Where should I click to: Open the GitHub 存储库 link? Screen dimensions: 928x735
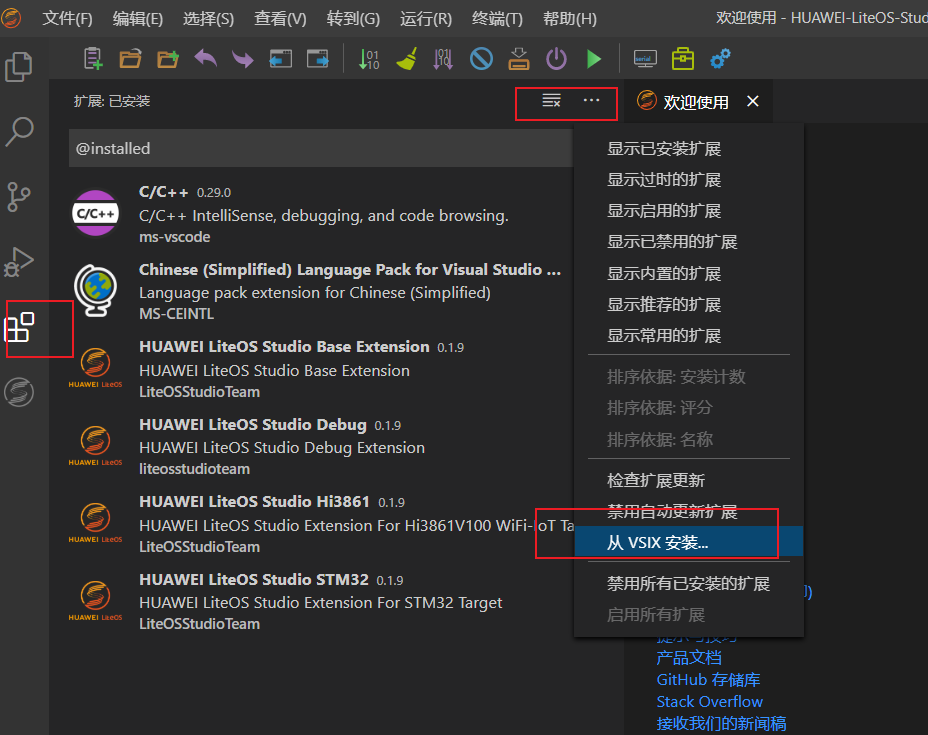coord(708,680)
